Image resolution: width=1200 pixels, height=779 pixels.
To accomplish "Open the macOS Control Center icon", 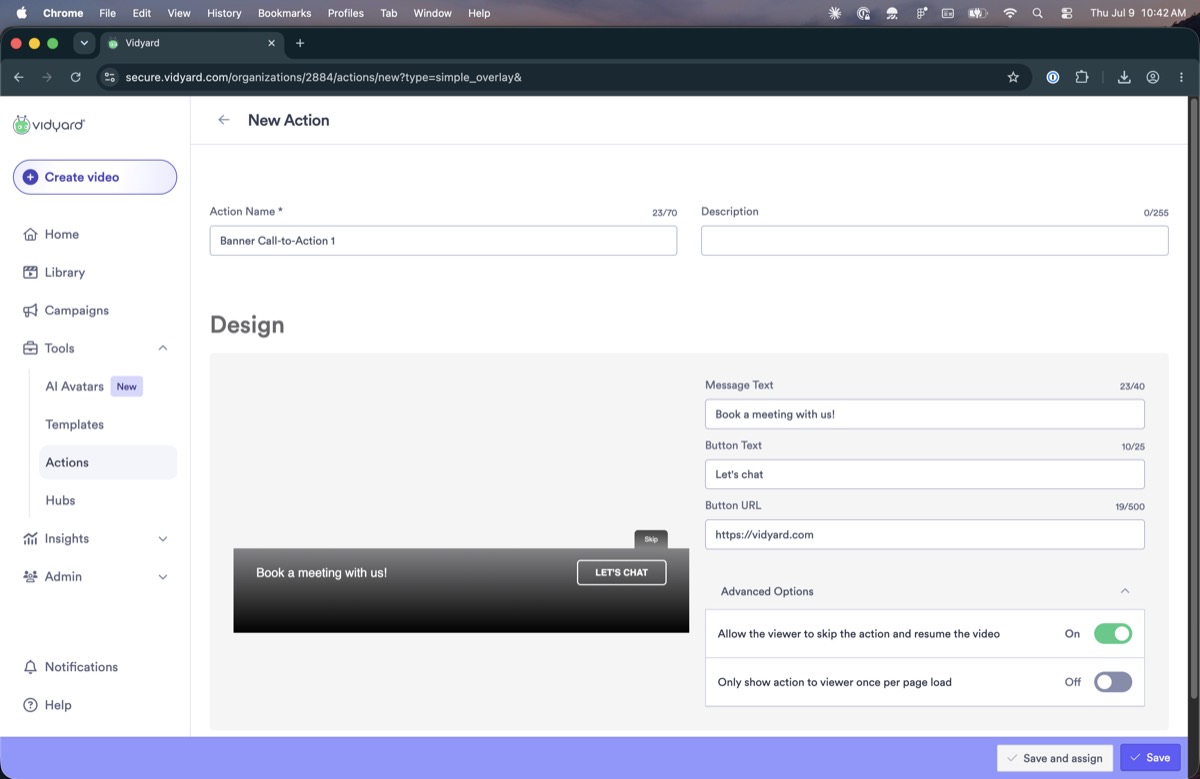I will (1066, 13).
